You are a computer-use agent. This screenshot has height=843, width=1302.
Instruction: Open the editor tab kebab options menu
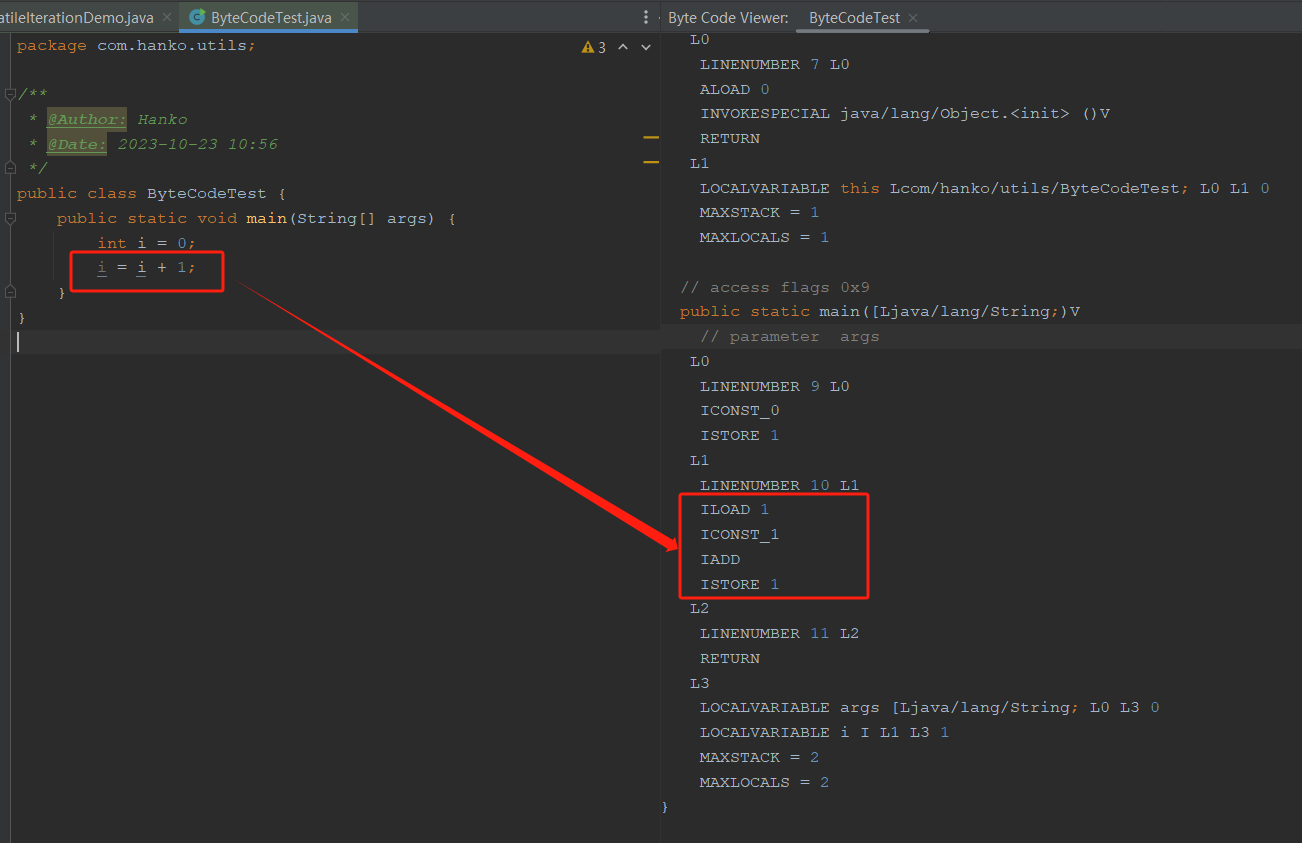(x=645, y=17)
